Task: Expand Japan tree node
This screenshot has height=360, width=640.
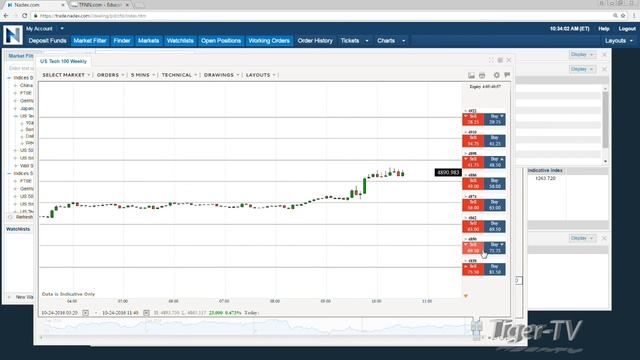Action: tap(16, 109)
